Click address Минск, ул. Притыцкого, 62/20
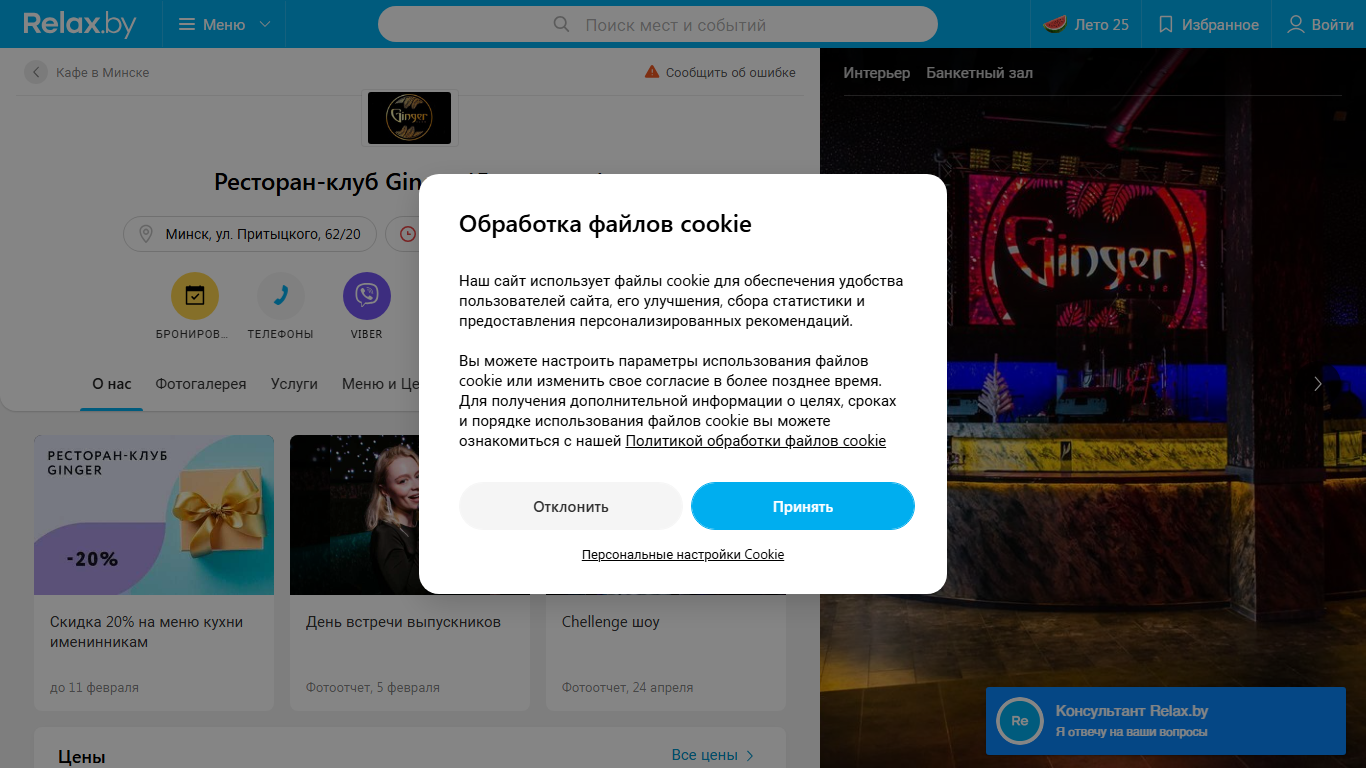The image size is (1366, 768). (250, 234)
